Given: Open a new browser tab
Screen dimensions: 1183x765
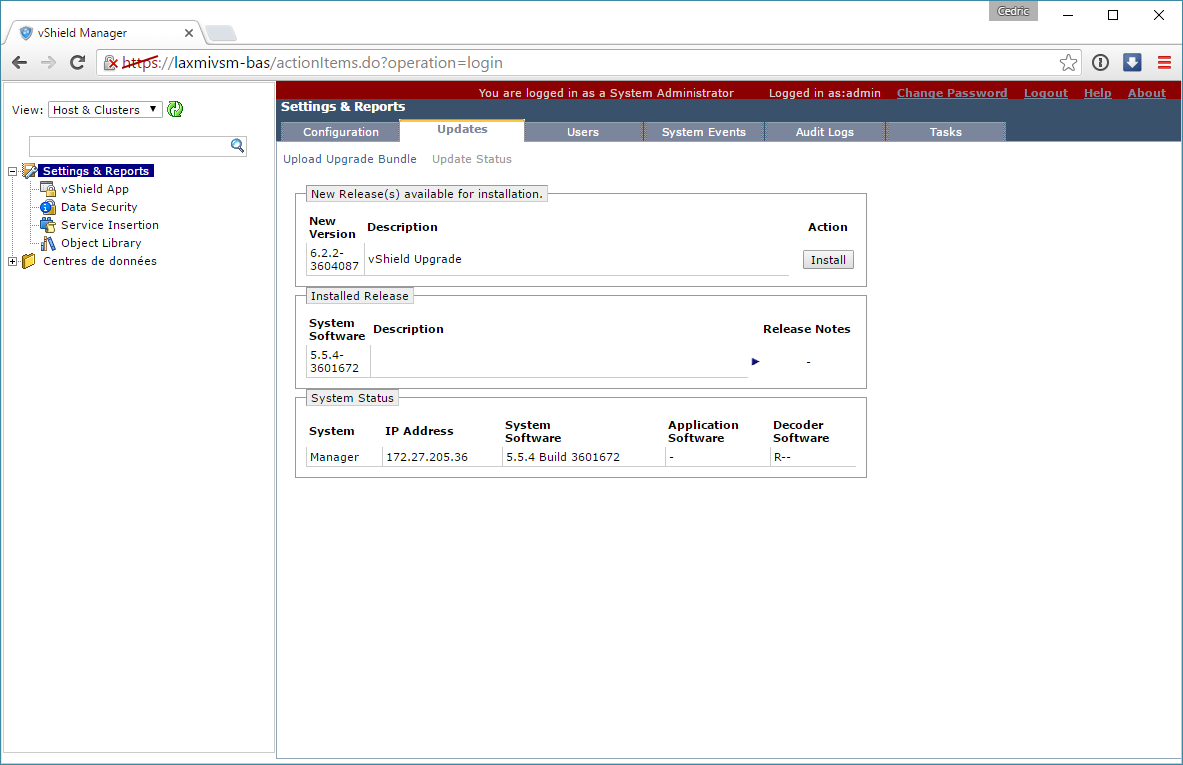Looking at the screenshot, I should point(220,33).
